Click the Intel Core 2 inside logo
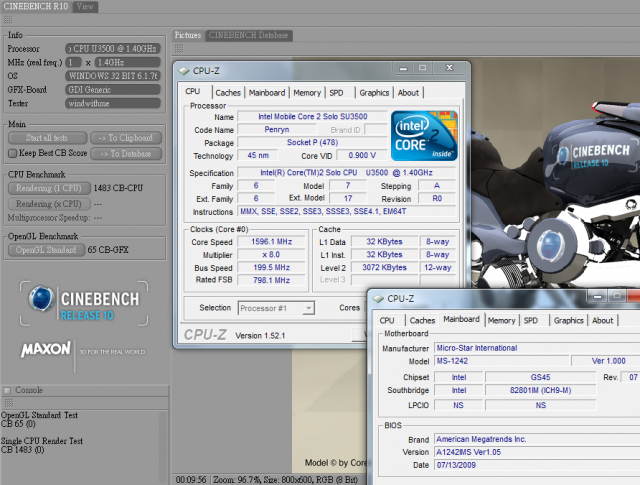640x485 pixels. point(424,136)
